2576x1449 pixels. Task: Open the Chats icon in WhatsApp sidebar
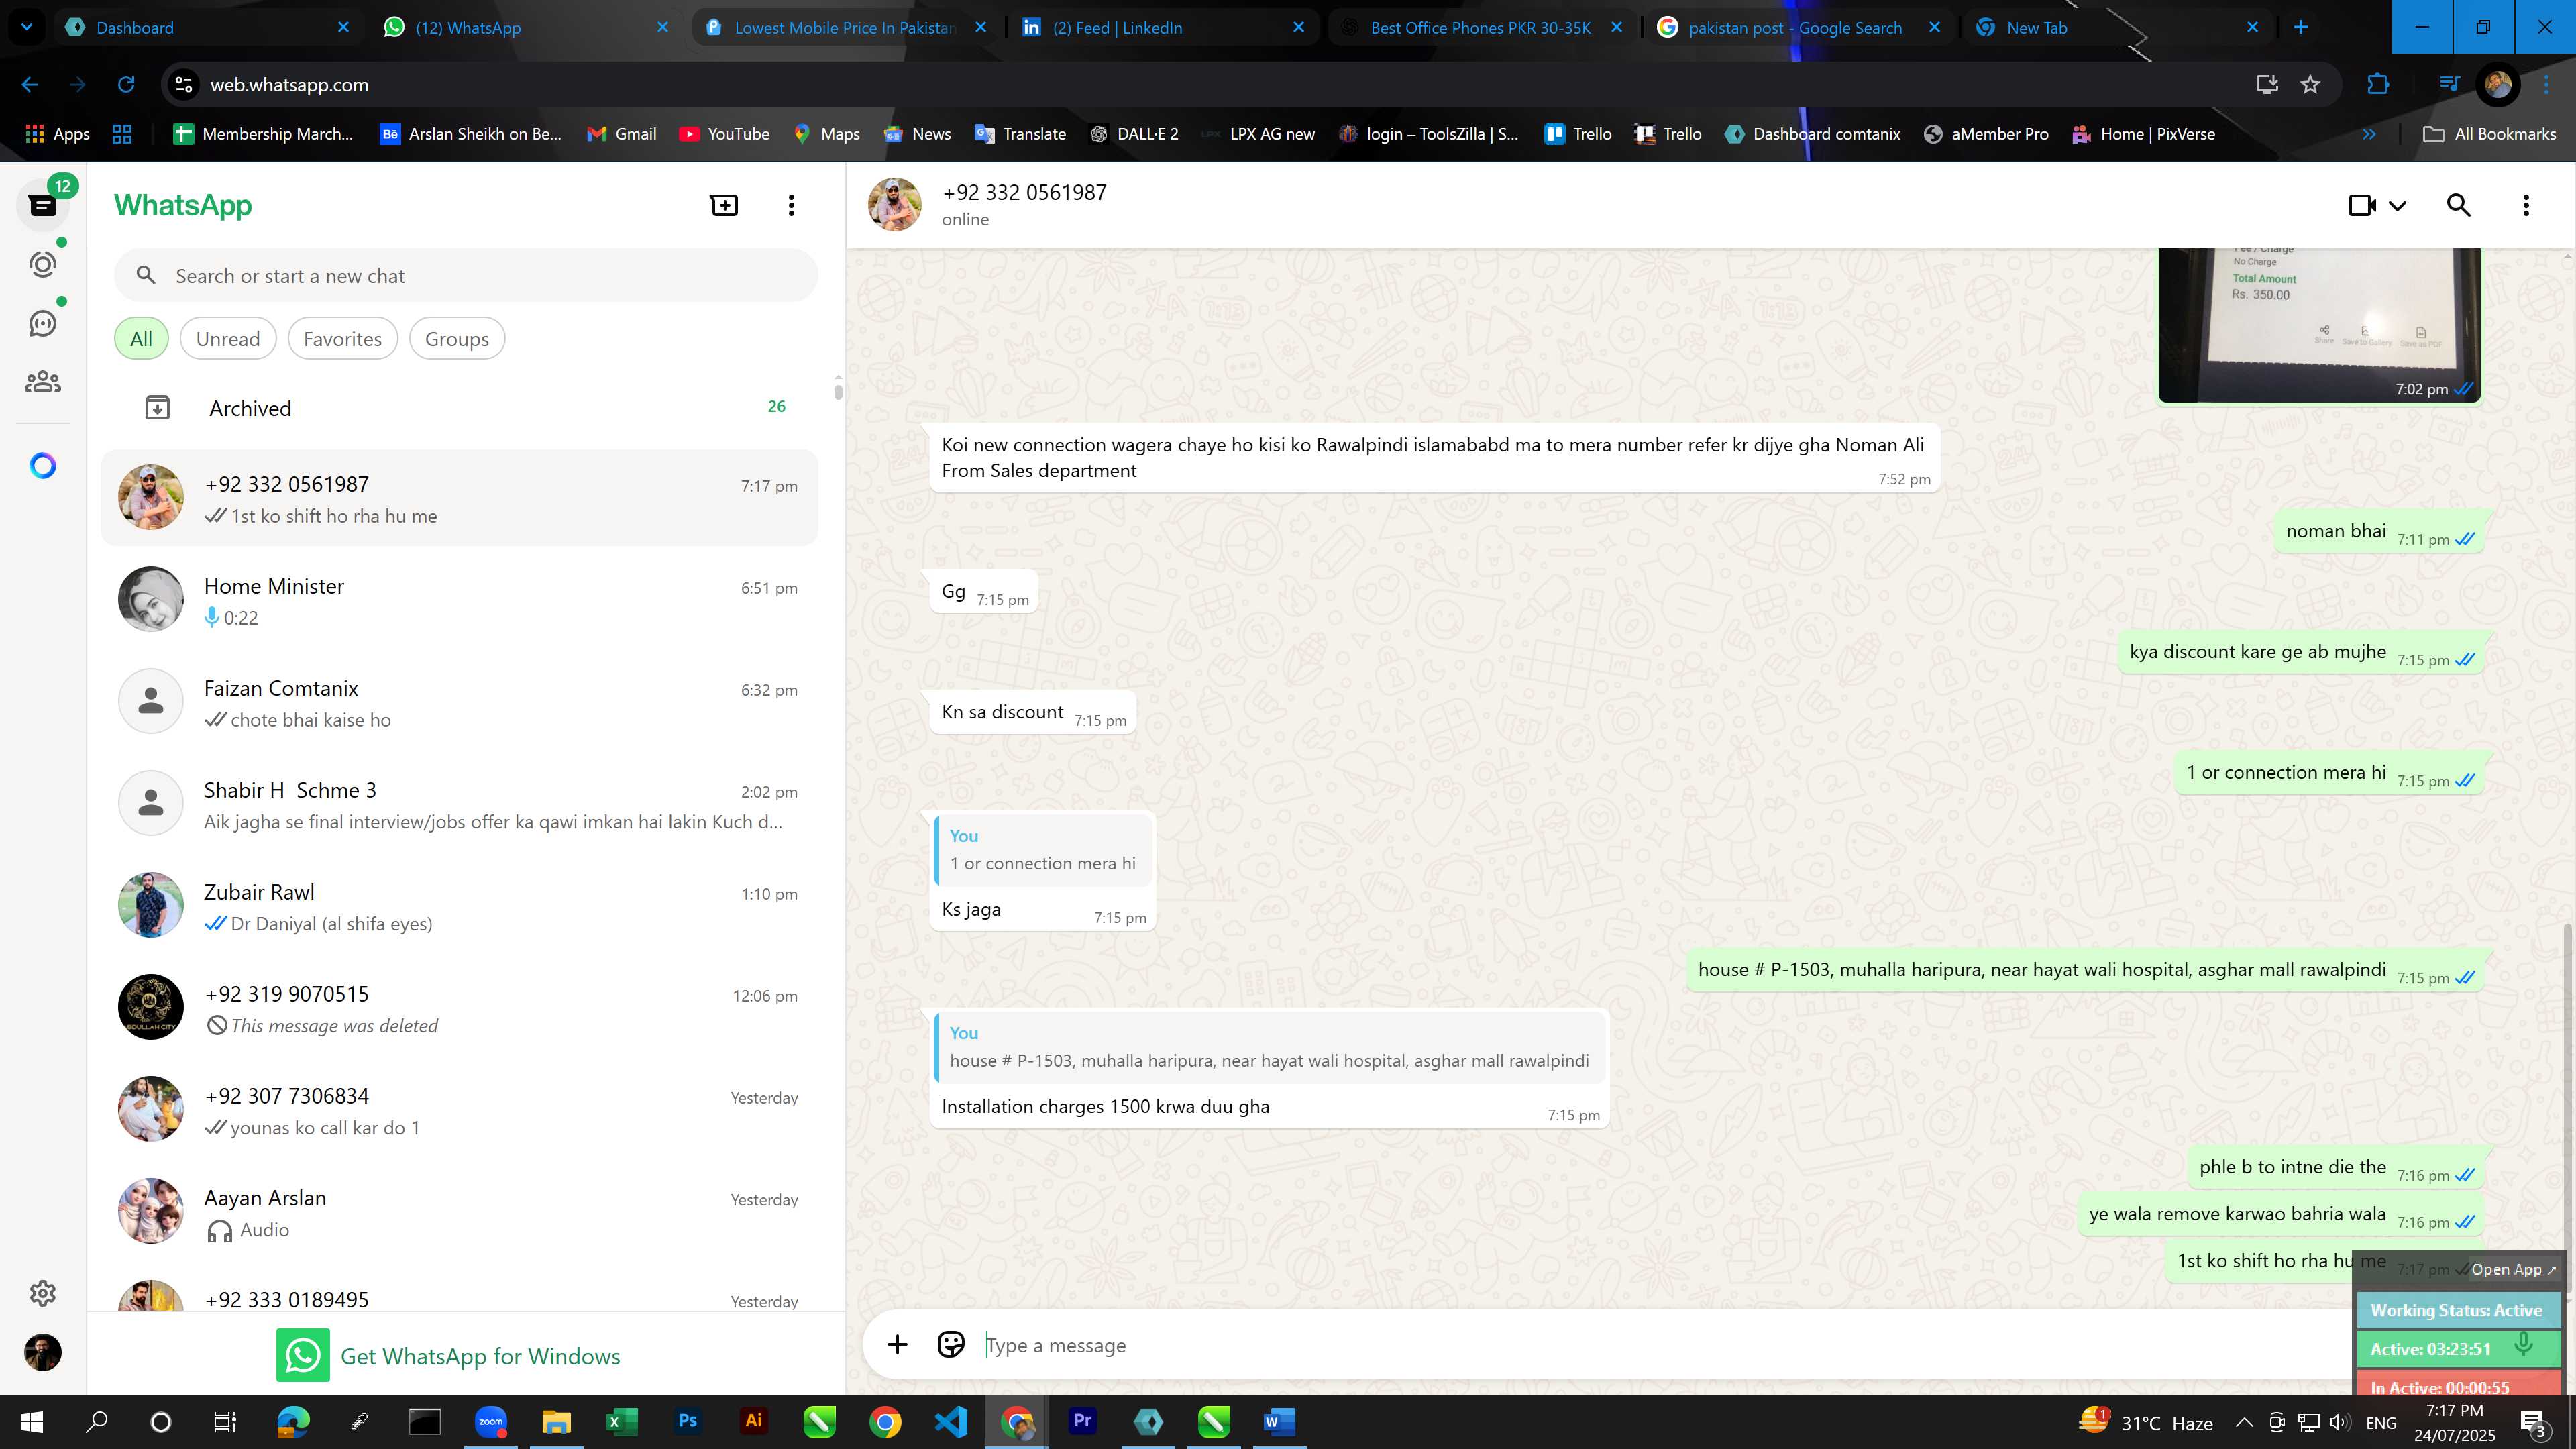click(42, 205)
